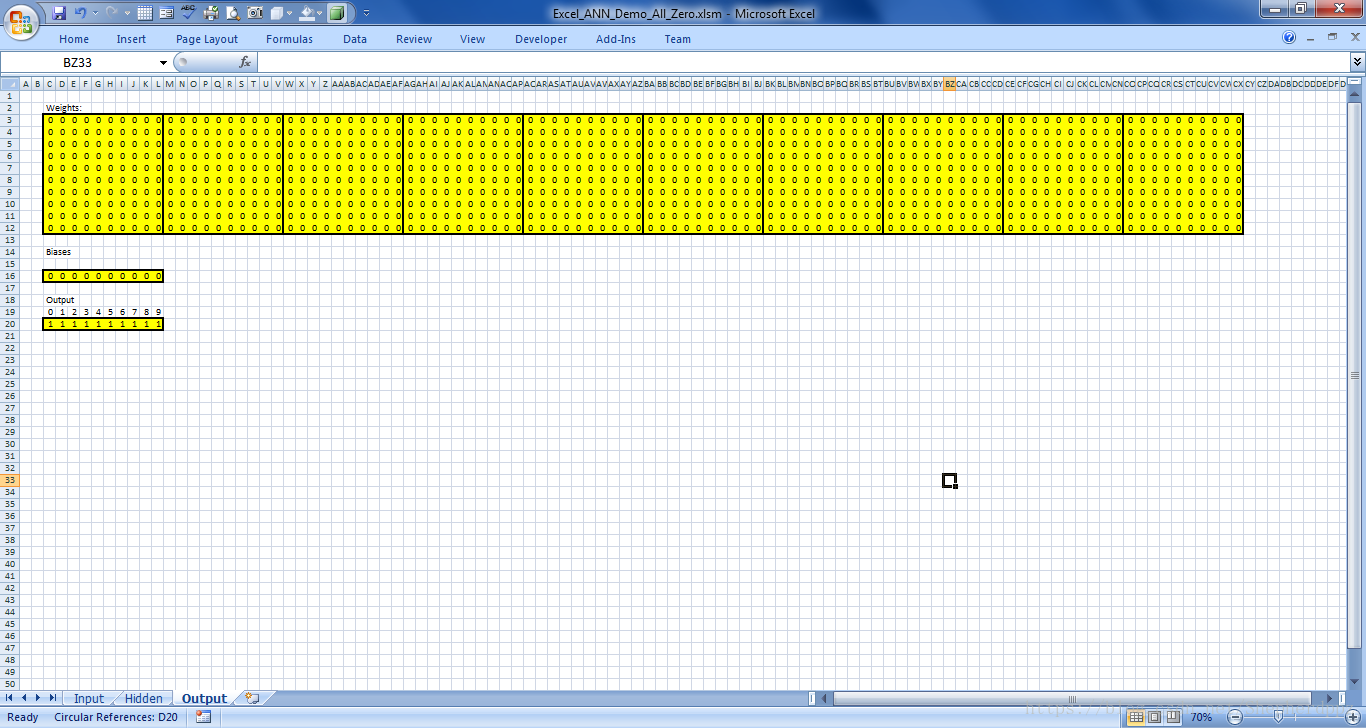The image size is (1366, 728).
Task: Open the Insert ribbon tab
Action: pyautogui.click(x=131, y=39)
